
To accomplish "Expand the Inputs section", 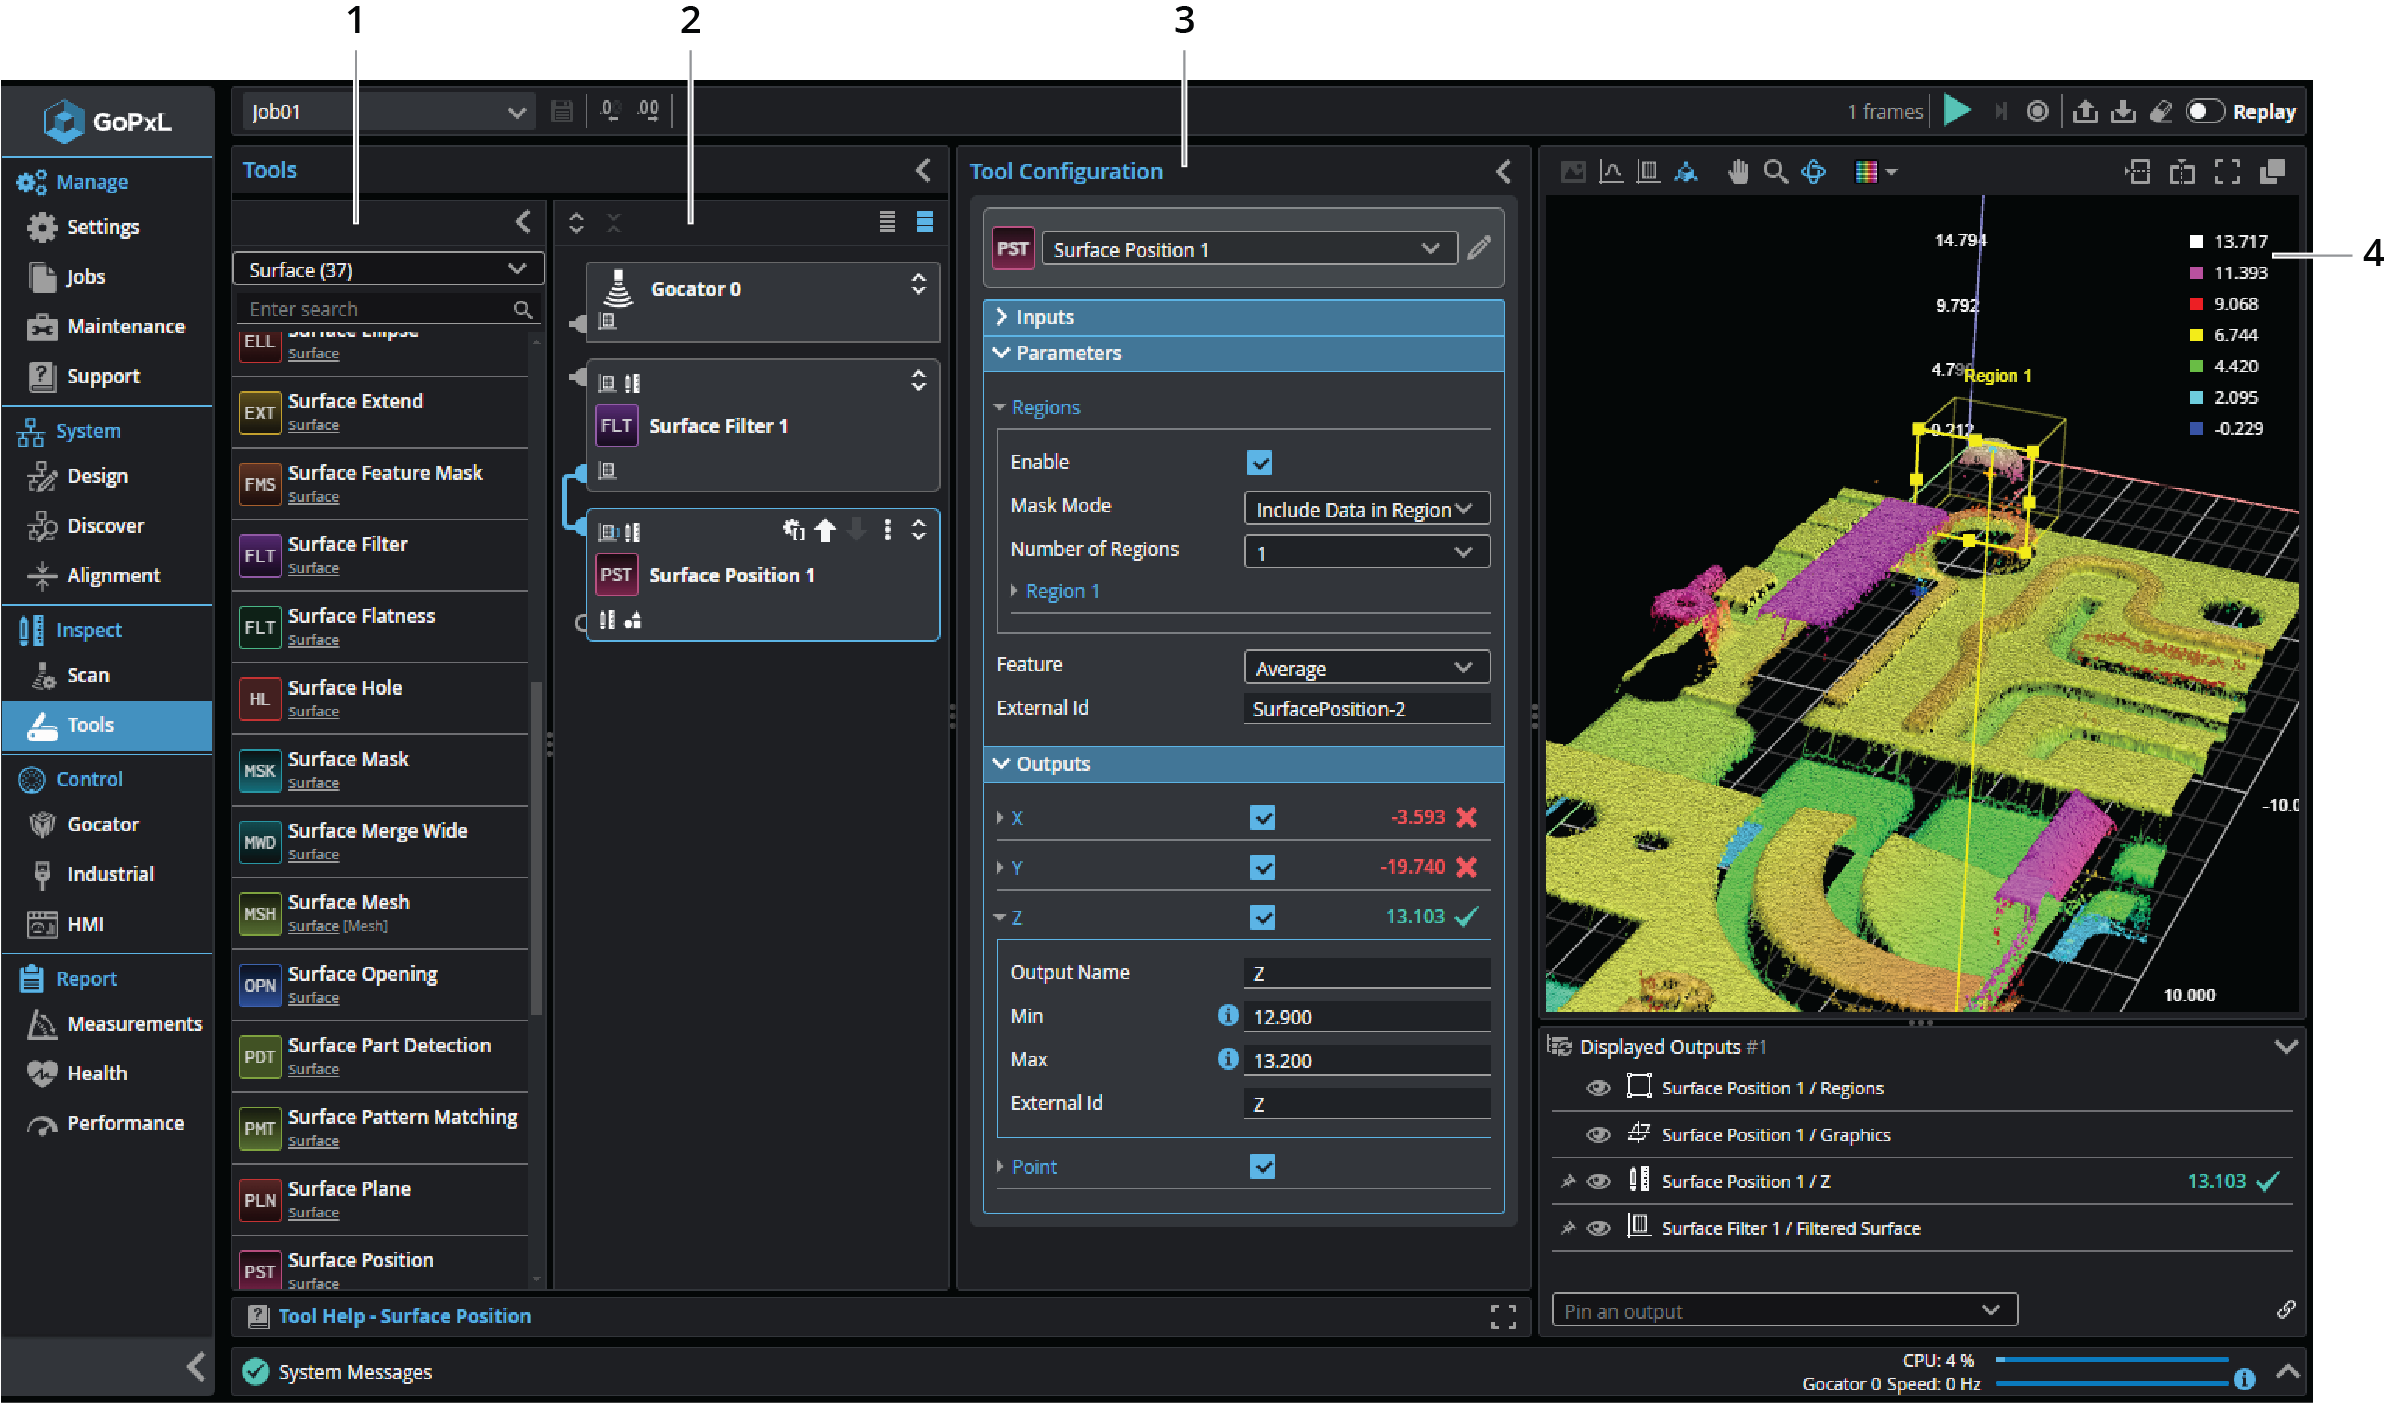I will 1044,317.
